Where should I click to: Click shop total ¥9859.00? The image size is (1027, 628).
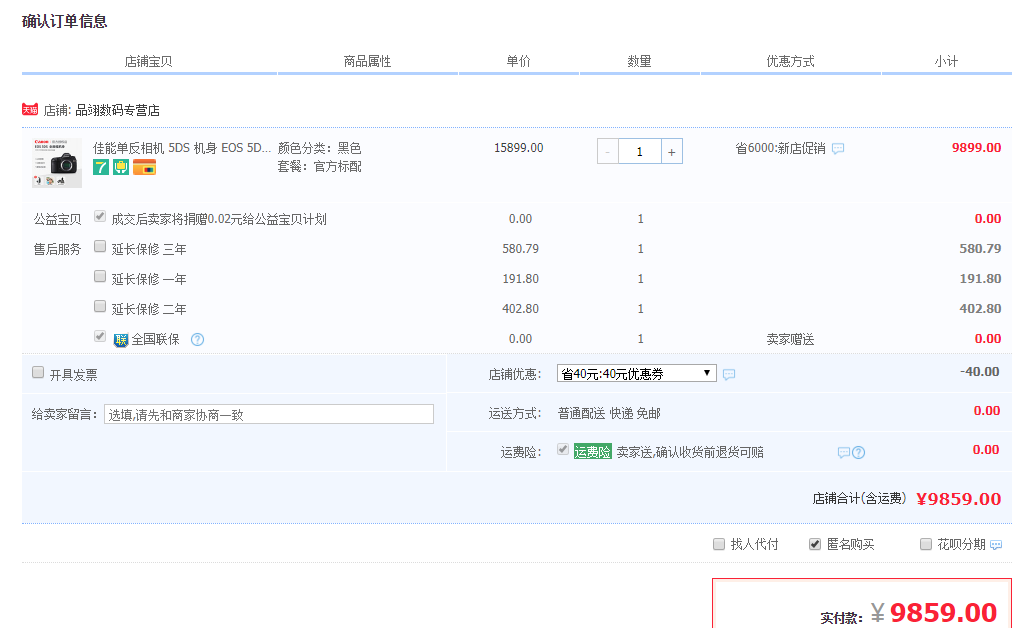[958, 499]
